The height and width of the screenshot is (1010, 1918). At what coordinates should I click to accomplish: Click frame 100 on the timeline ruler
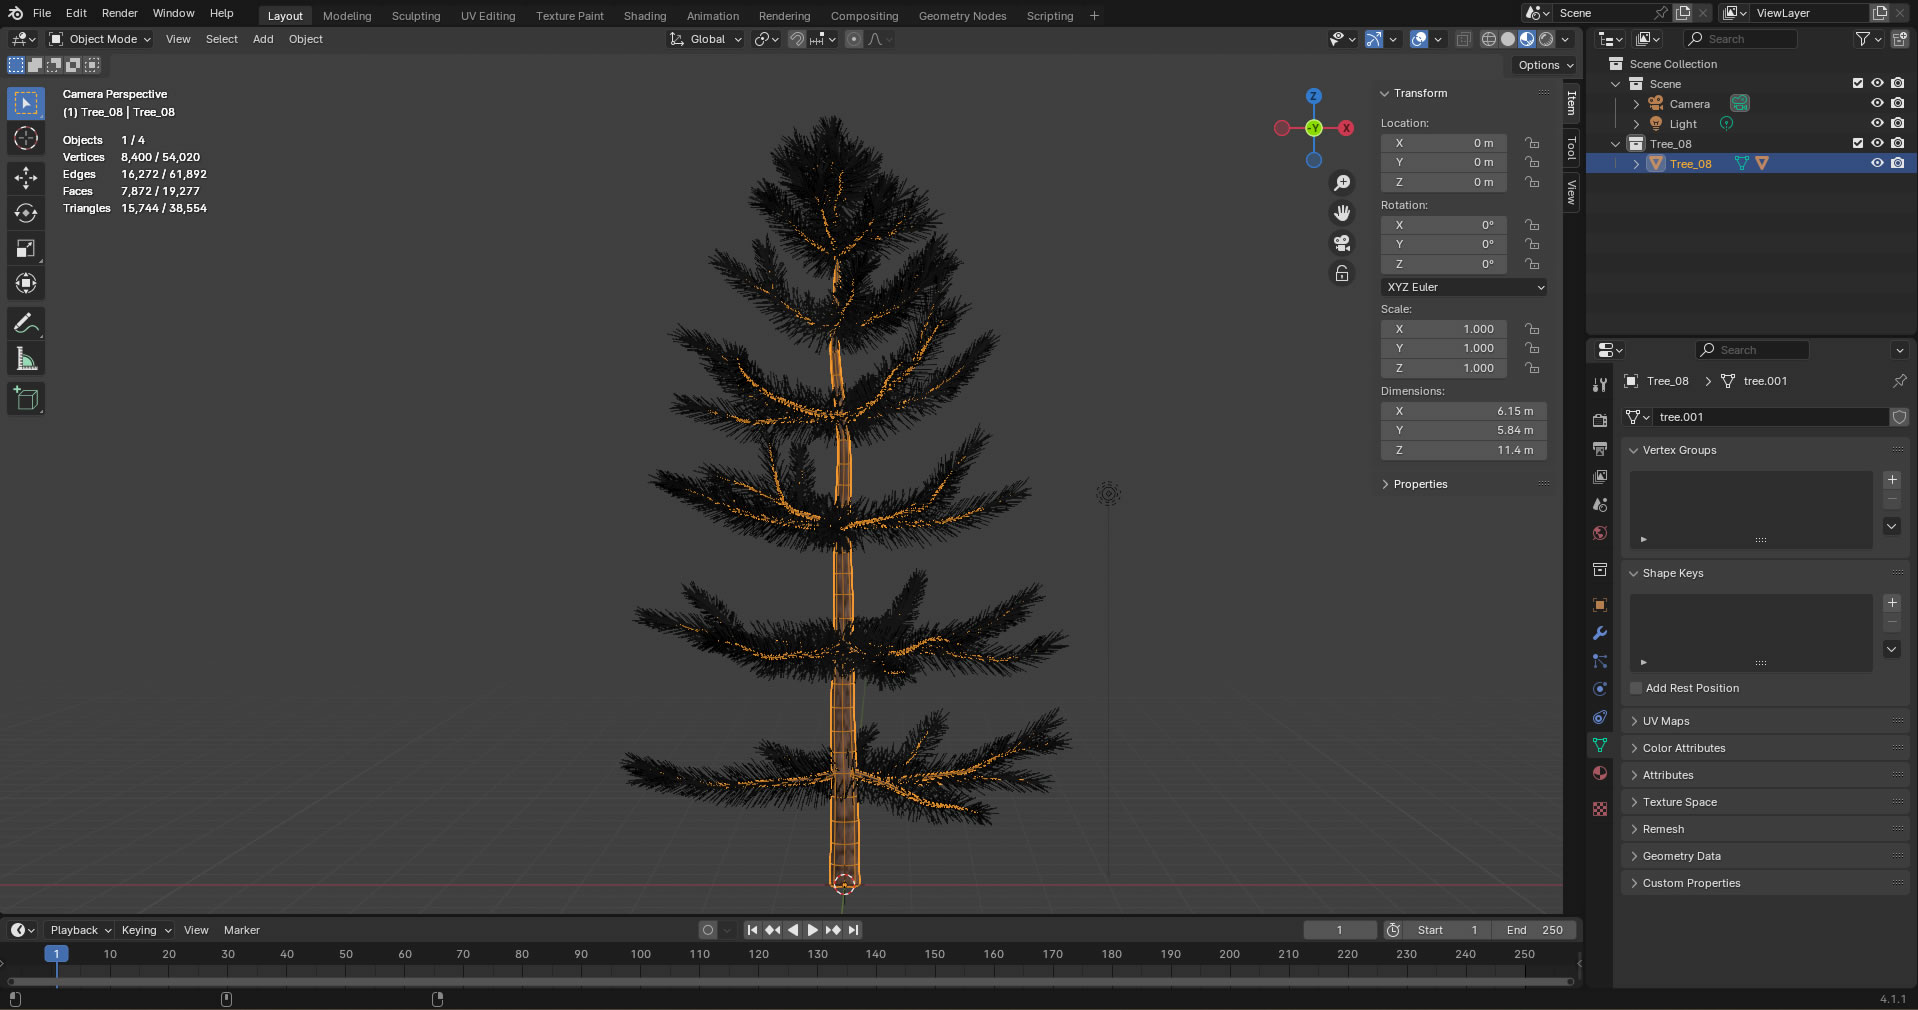[x=641, y=954]
